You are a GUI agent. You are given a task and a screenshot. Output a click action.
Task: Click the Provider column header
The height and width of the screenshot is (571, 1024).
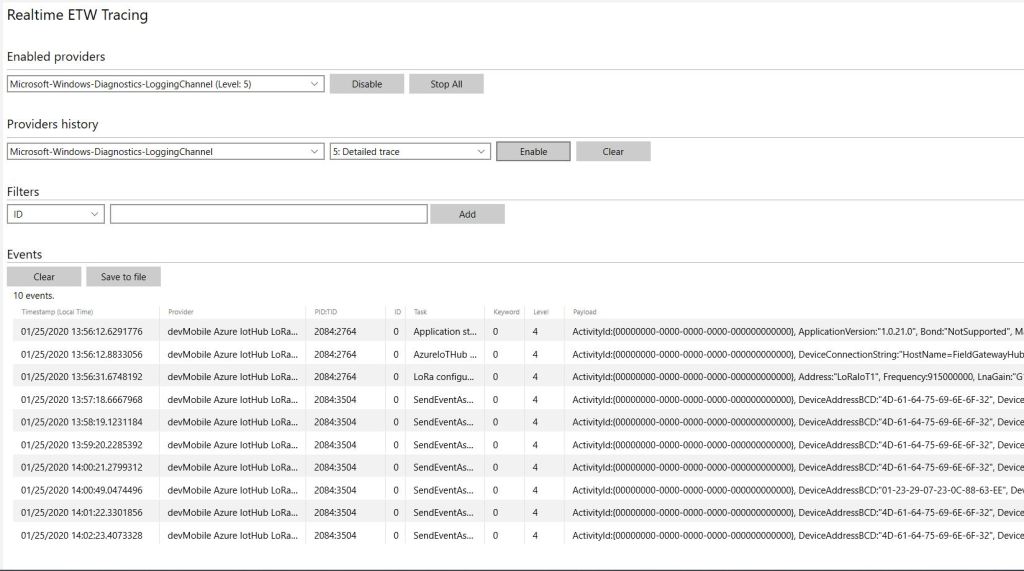tap(181, 312)
